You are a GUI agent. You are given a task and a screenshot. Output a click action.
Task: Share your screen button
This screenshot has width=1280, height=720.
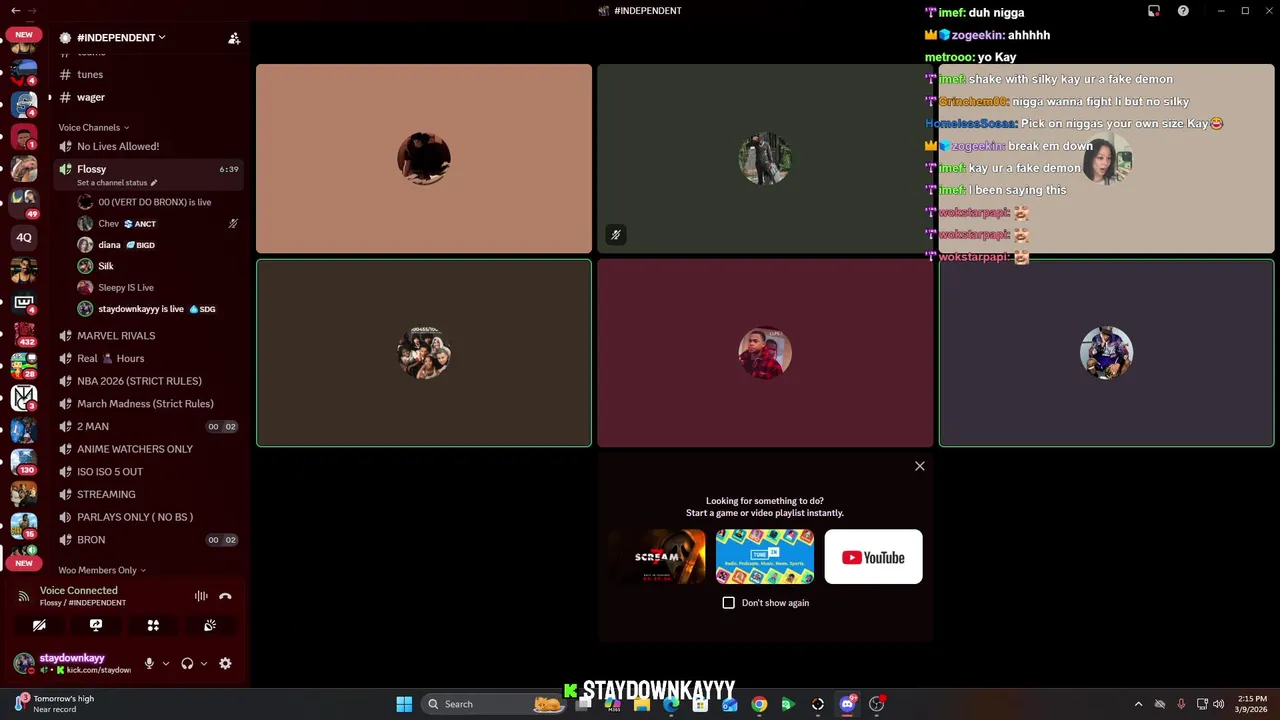(96, 625)
